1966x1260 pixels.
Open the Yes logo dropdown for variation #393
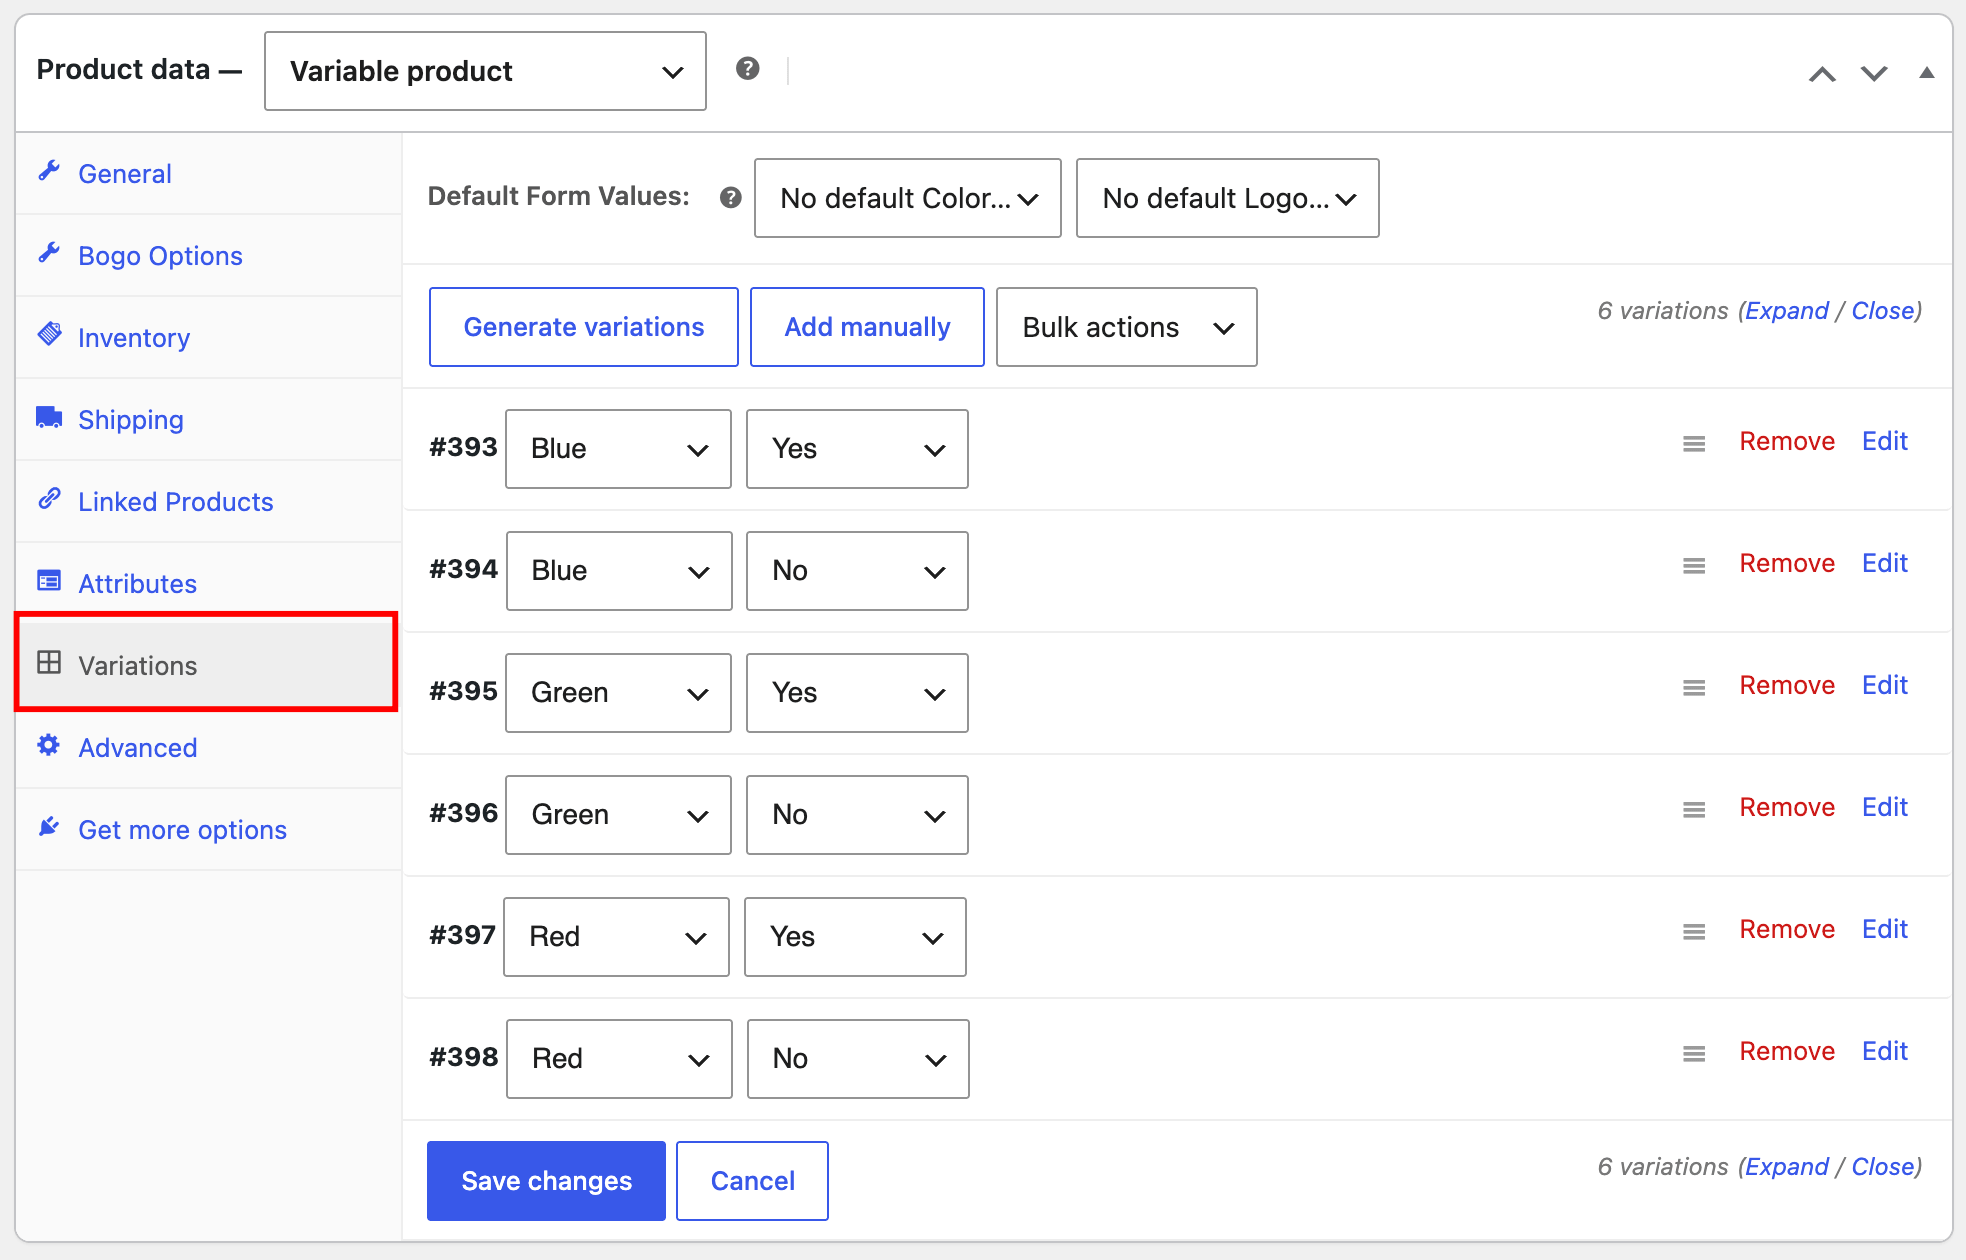click(x=857, y=449)
